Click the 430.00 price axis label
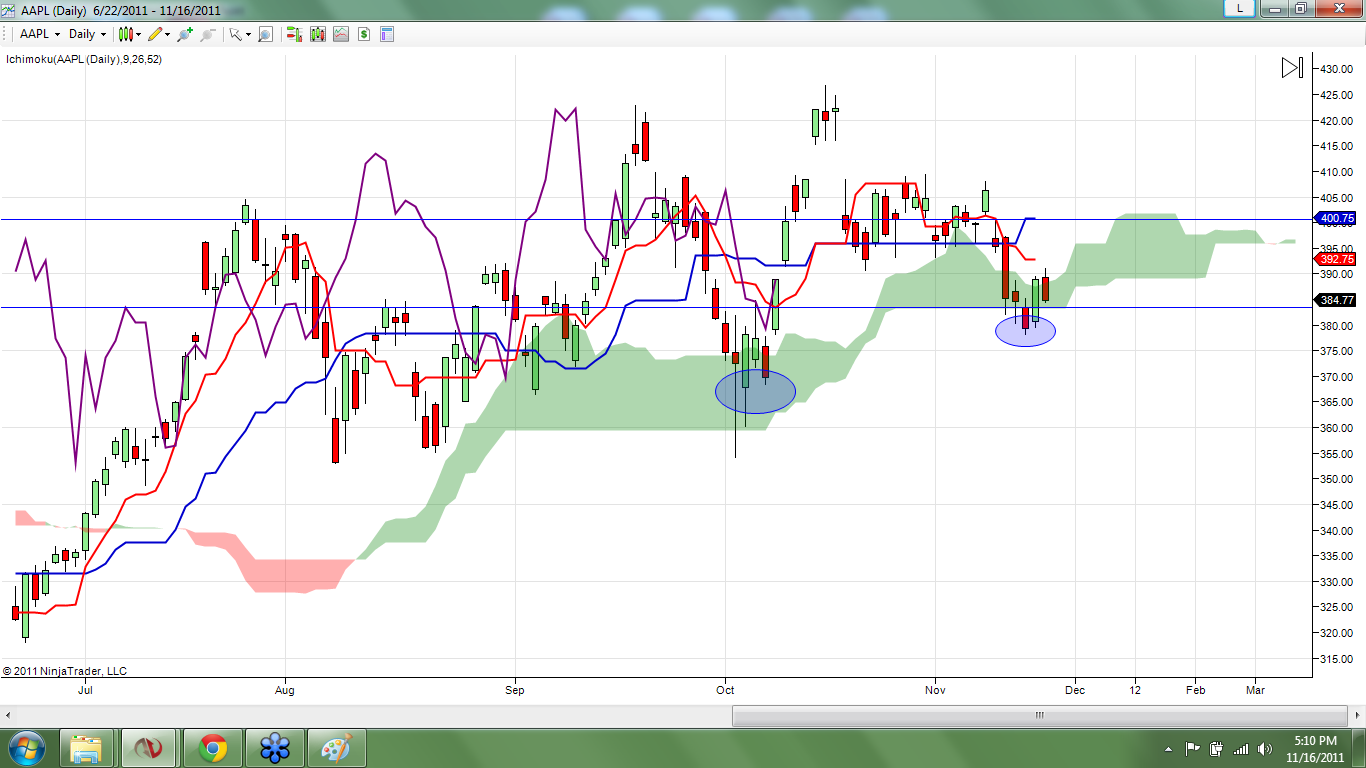This screenshot has height=768, width=1366. pos(1337,69)
